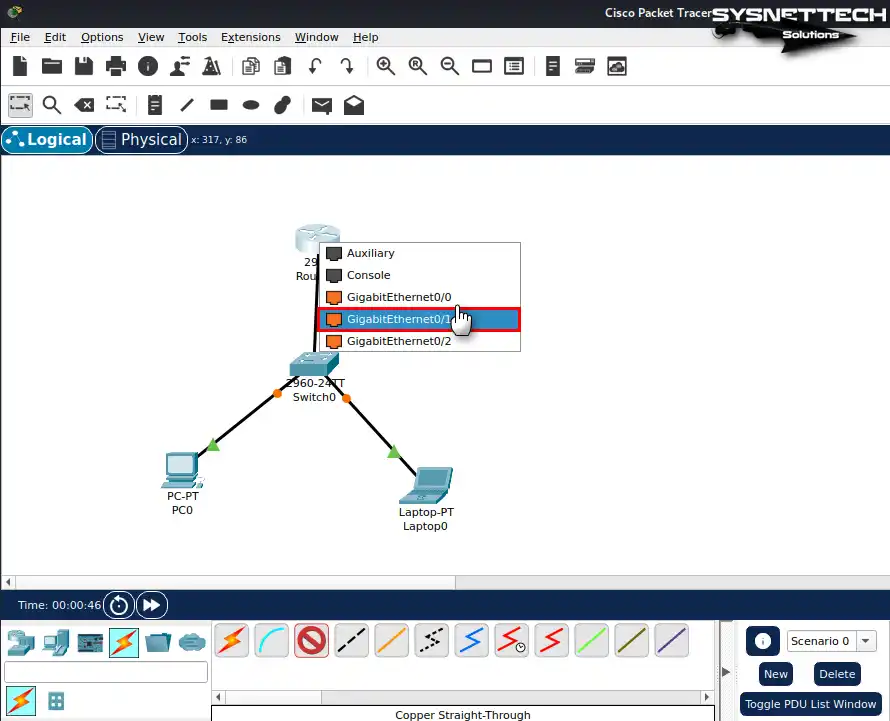Save the project with the floppy disk icon
This screenshot has height=721, width=890.
(x=84, y=66)
